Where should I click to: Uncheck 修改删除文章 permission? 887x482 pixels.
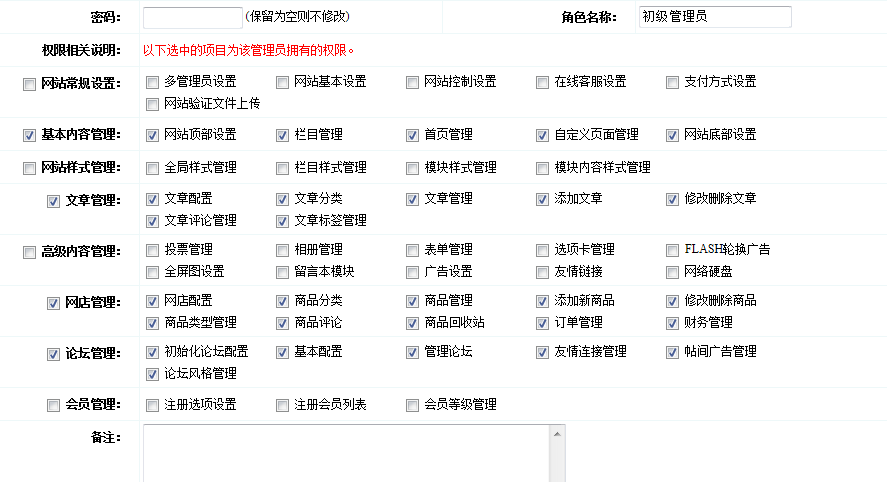[672, 199]
